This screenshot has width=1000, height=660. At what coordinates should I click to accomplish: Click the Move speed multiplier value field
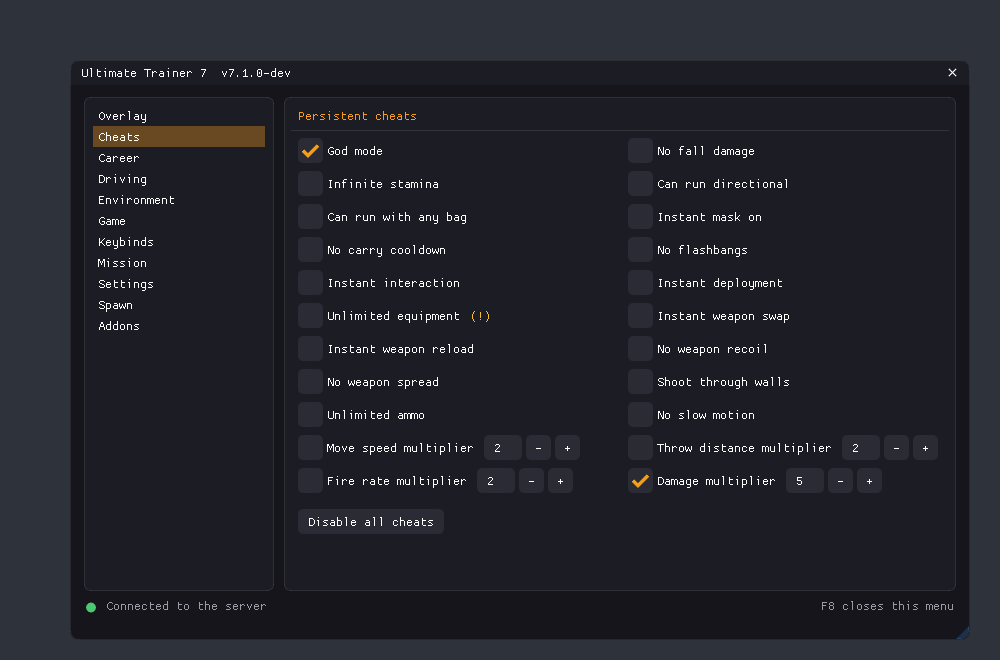(x=503, y=448)
